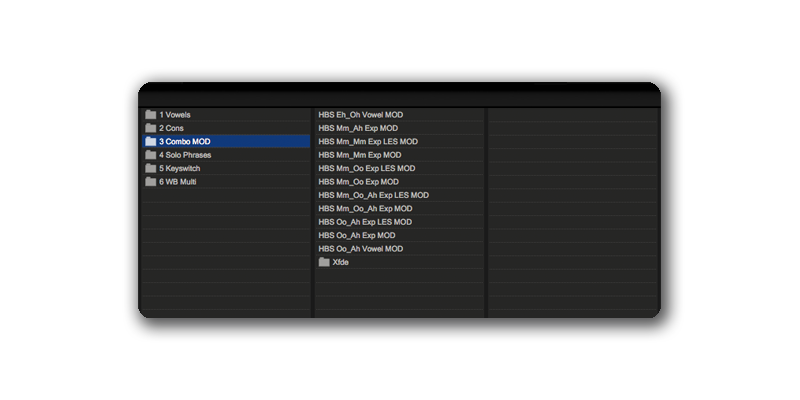
Task: Select the 4 Solo Phrases category label
Action: [x=185, y=155]
